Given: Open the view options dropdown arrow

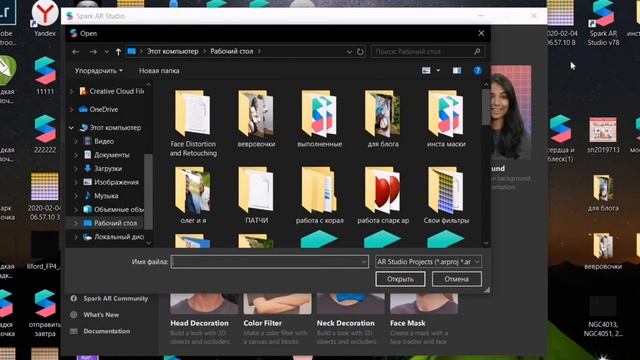Looking at the screenshot, I should (x=438, y=71).
